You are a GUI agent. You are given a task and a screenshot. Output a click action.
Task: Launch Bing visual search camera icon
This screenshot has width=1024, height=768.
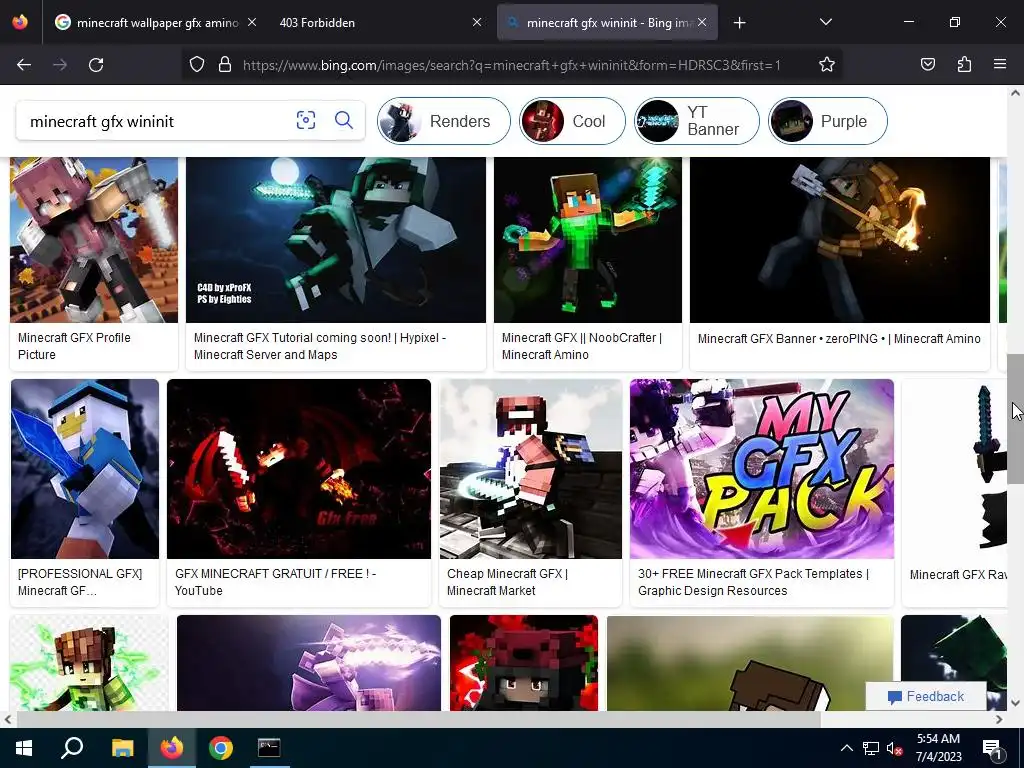point(306,120)
